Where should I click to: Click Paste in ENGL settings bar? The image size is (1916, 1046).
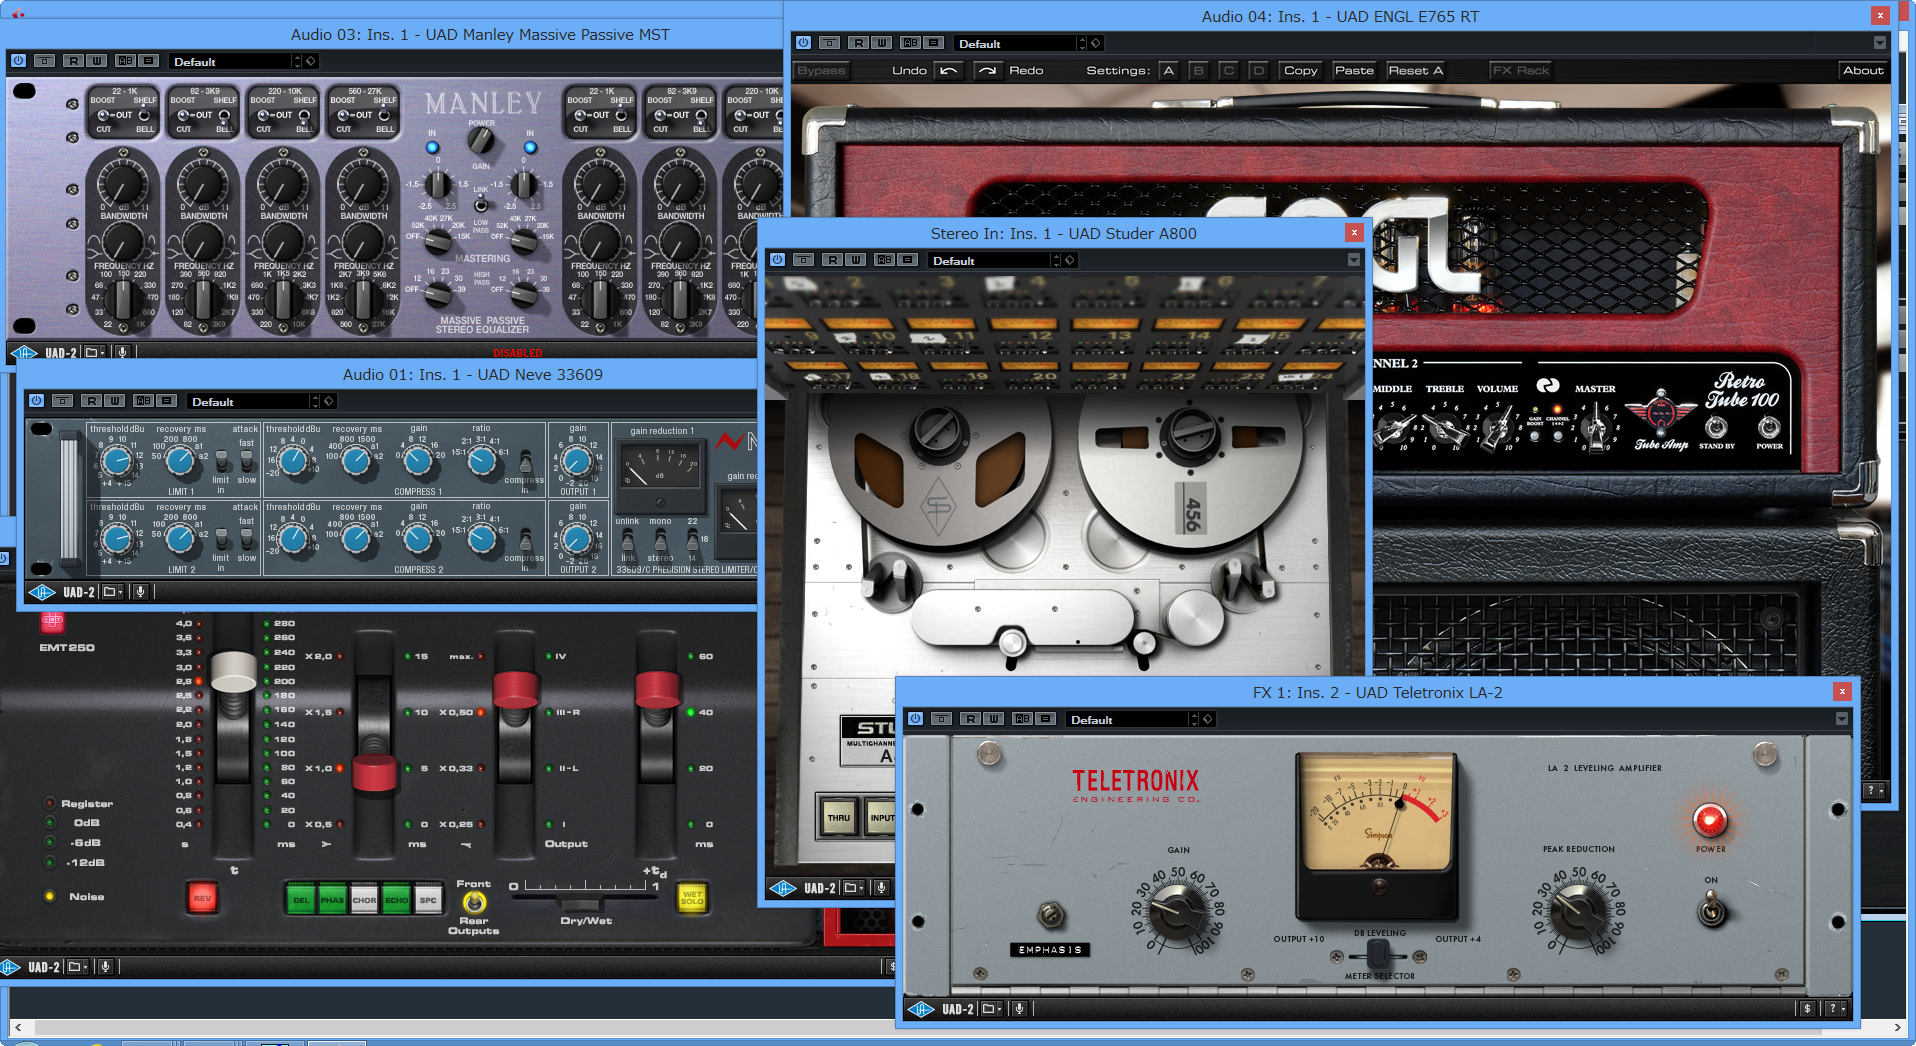tap(1354, 70)
